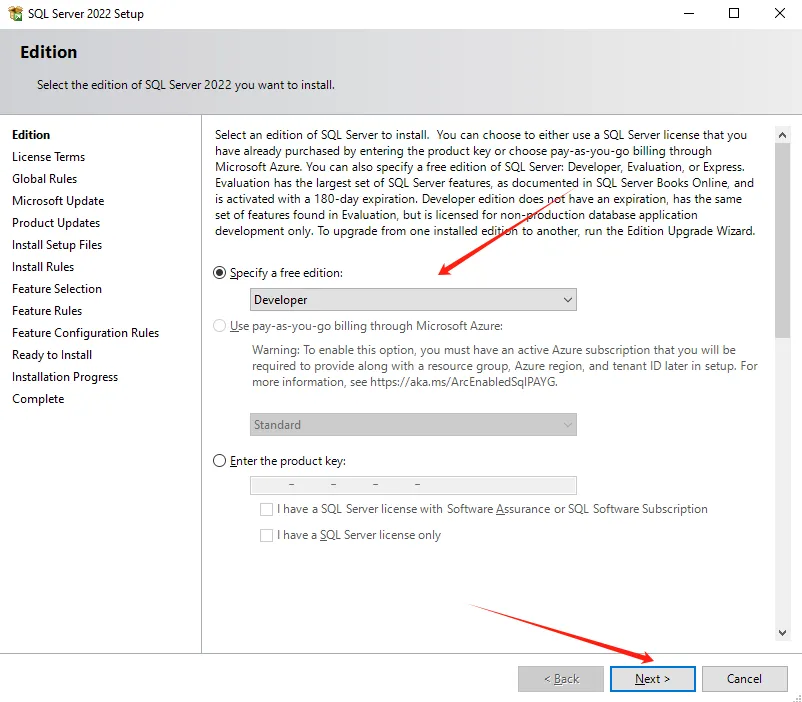Select the License Terms step
The width and height of the screenshot is (802, 702).
click(49, 157)
